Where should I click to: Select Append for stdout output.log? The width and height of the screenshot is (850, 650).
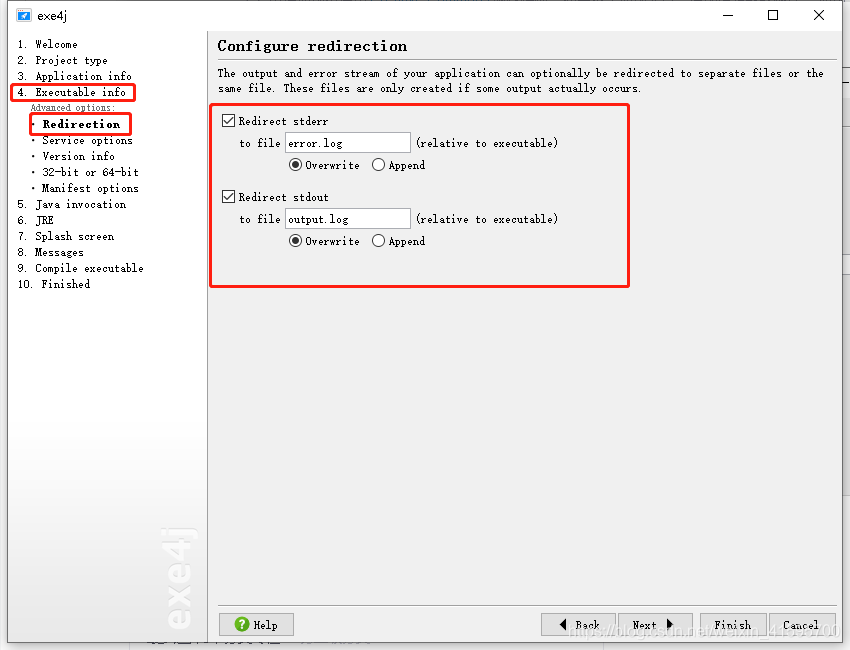click(x=378, y=241)
